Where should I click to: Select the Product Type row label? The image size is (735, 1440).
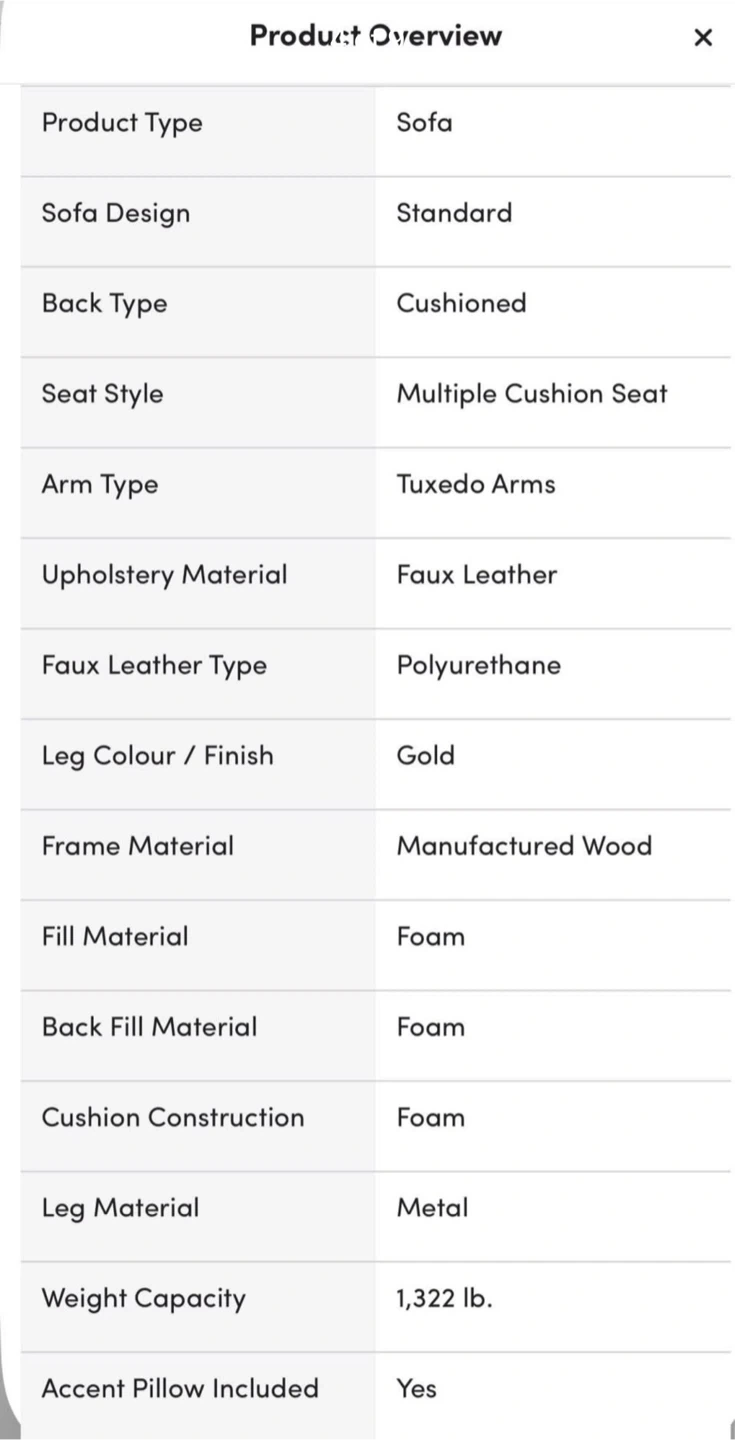point(122,123)
